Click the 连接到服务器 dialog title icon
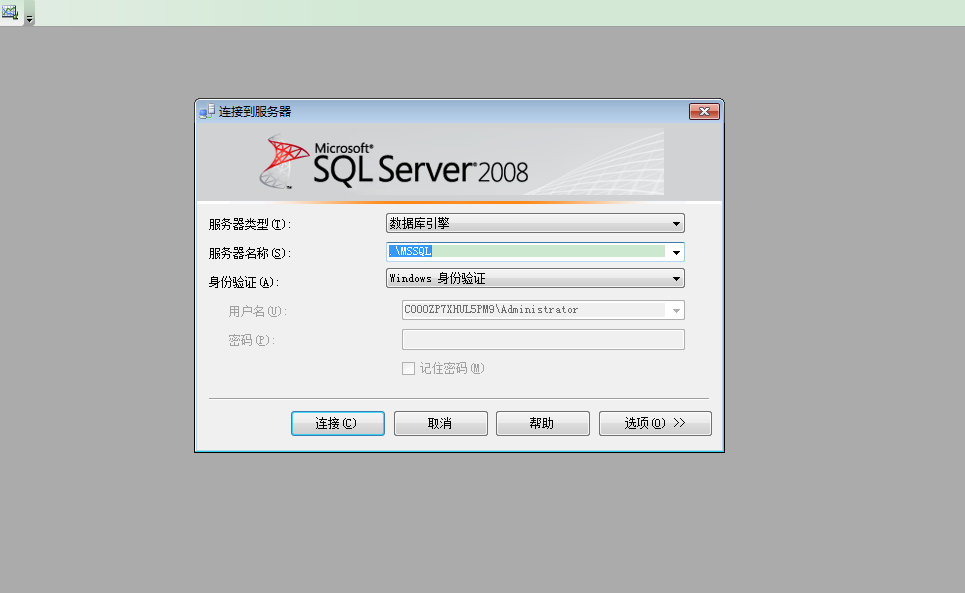The width and height of the screenshot is (965, 593). click(207, 111)
